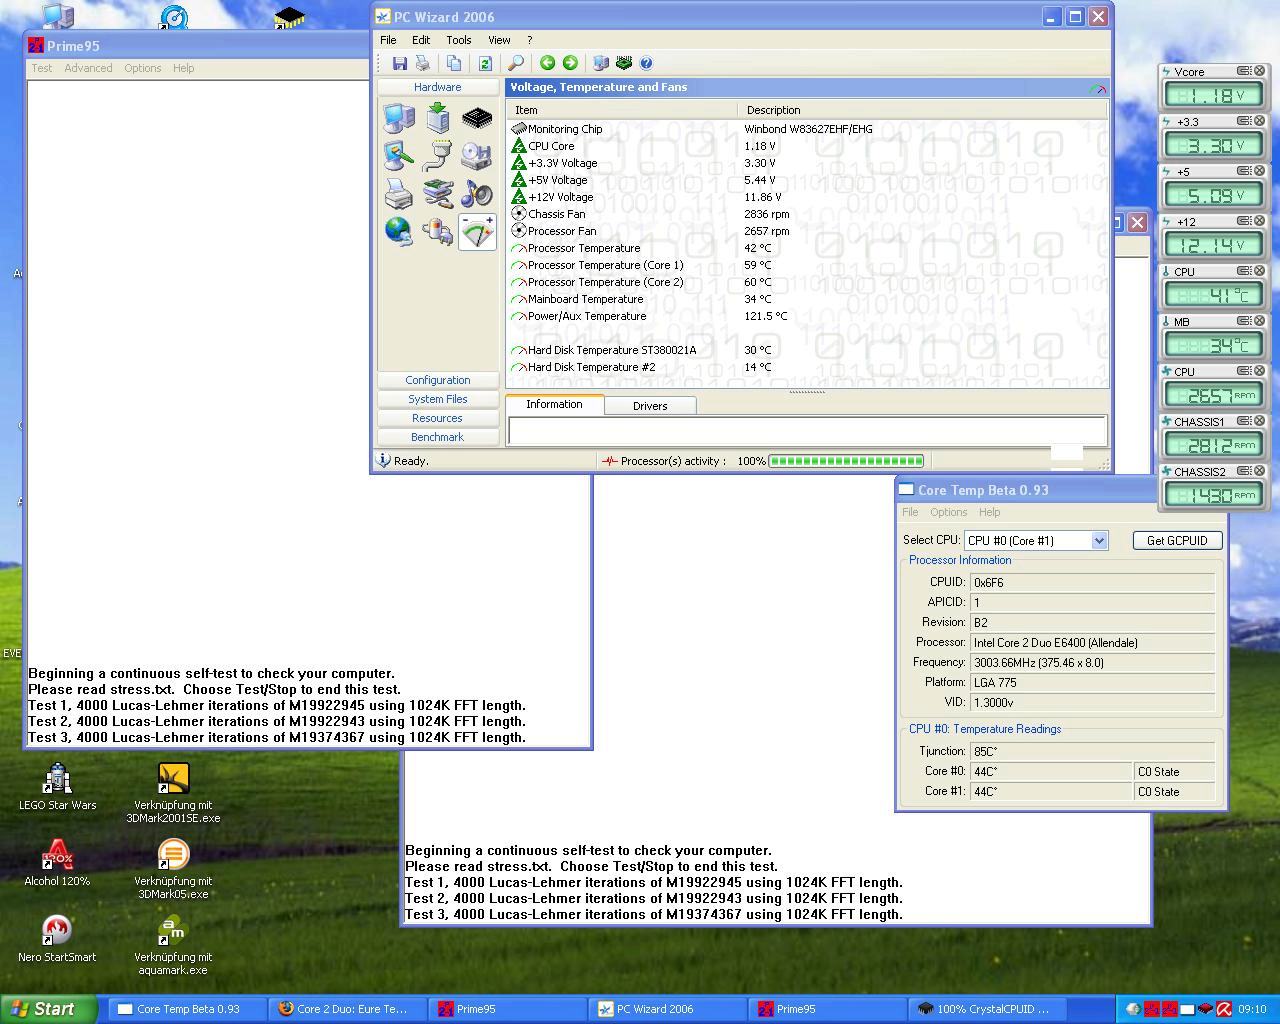1280x1024 pixels.
Task: Select the Mainboard icon with green arrow
Action: [438, 118]
